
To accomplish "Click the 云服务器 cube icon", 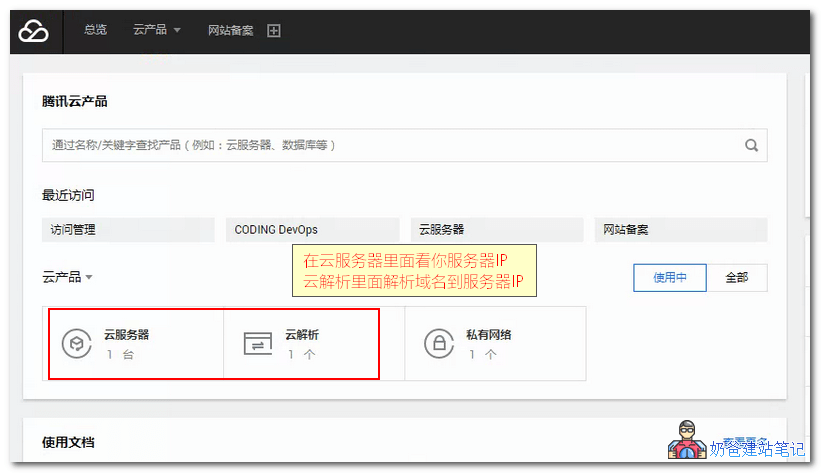I will tap(77, 344).
